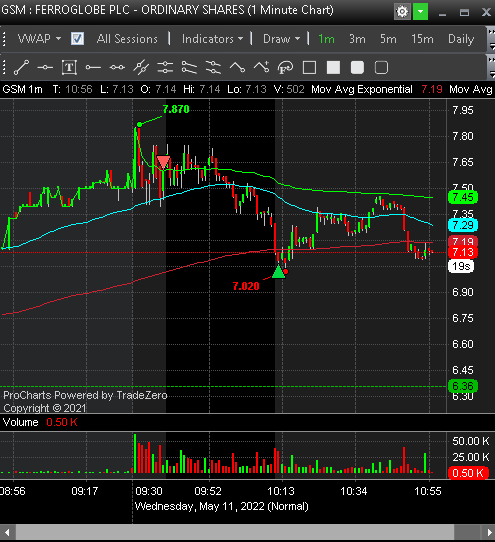Close the chart window
The width and height of the screenshot is (495, 542).
tap(486, 12)
